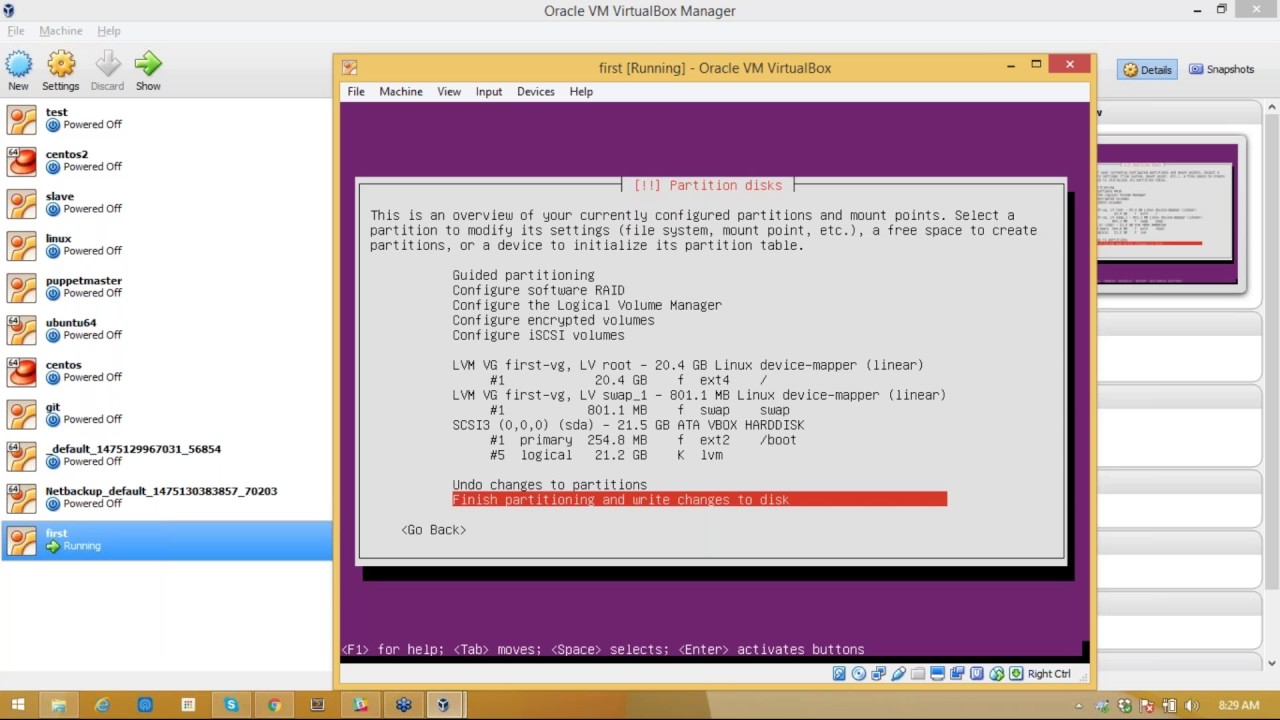Select the git virtual machine
This screenshot has height=720, width=1280.
coord(166,413)
